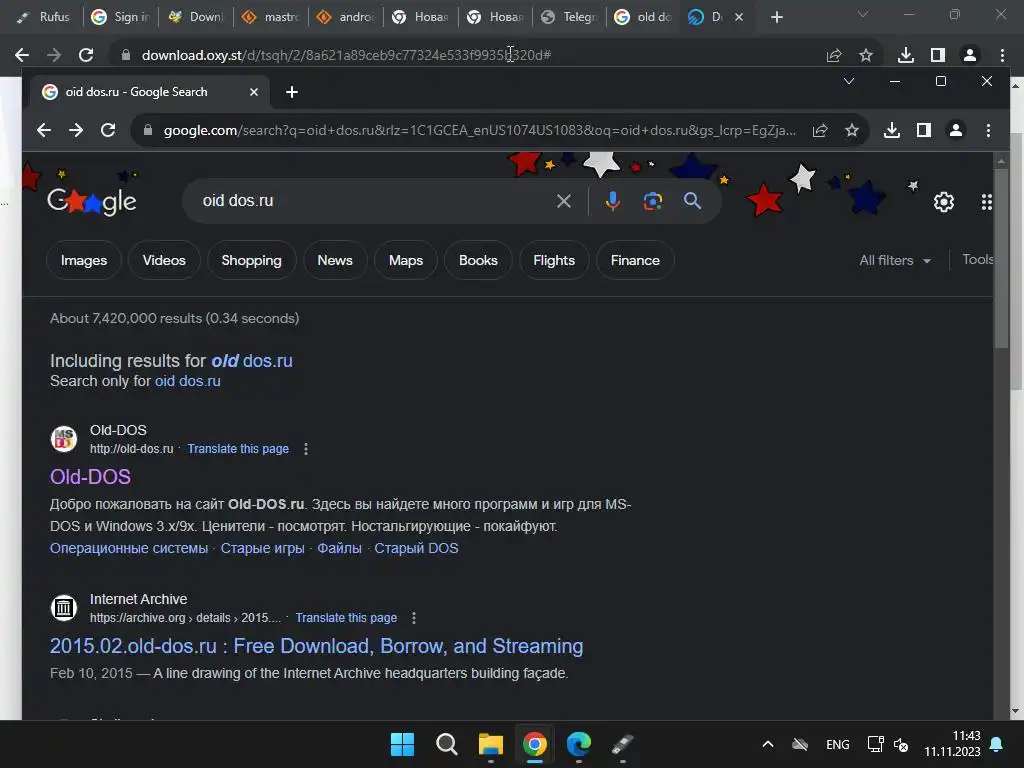The height and width of the screenshot is (768, 1024).
Task: Open search Tools button
Action: [x=978, y=259]
